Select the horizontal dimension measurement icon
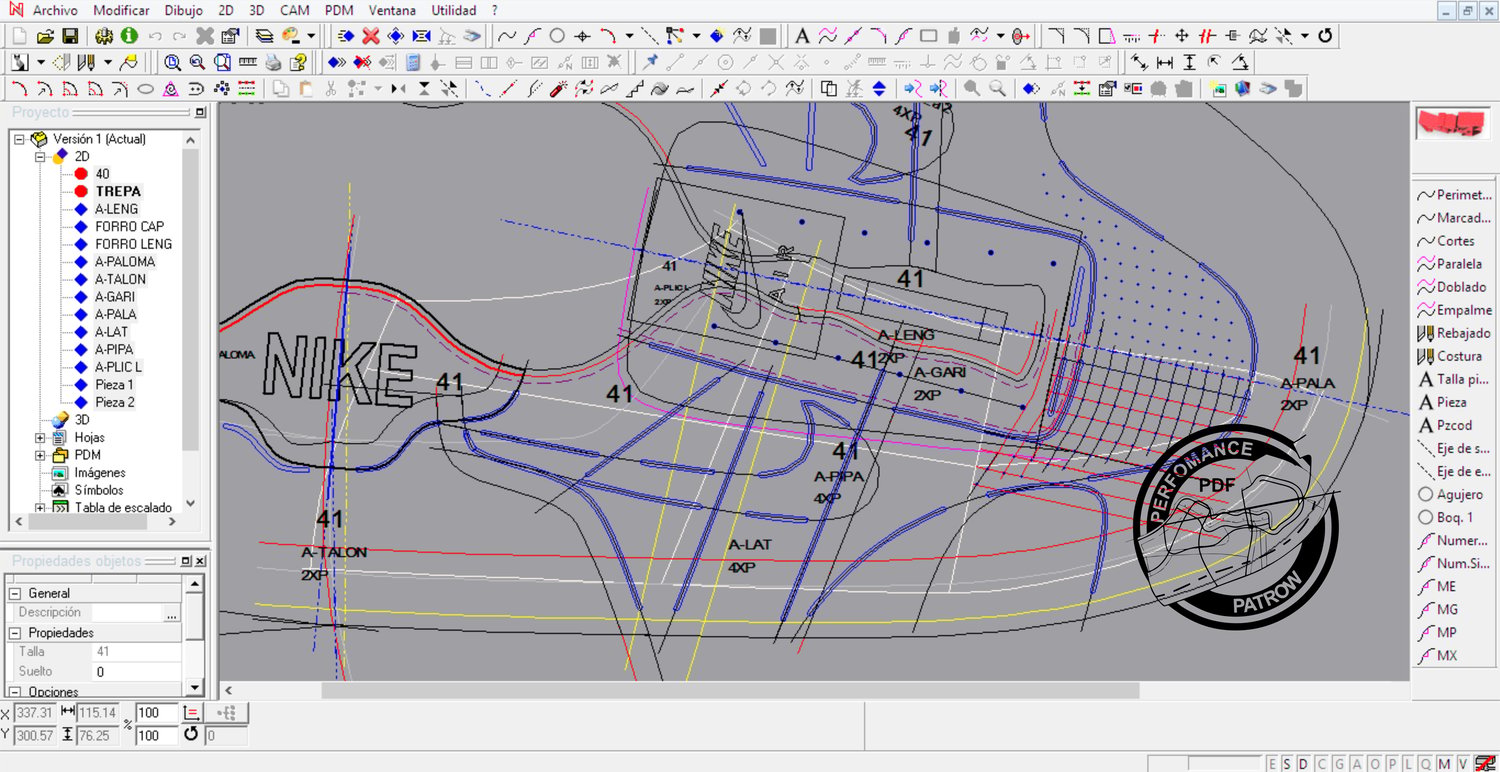 (x=1165, y=62)
